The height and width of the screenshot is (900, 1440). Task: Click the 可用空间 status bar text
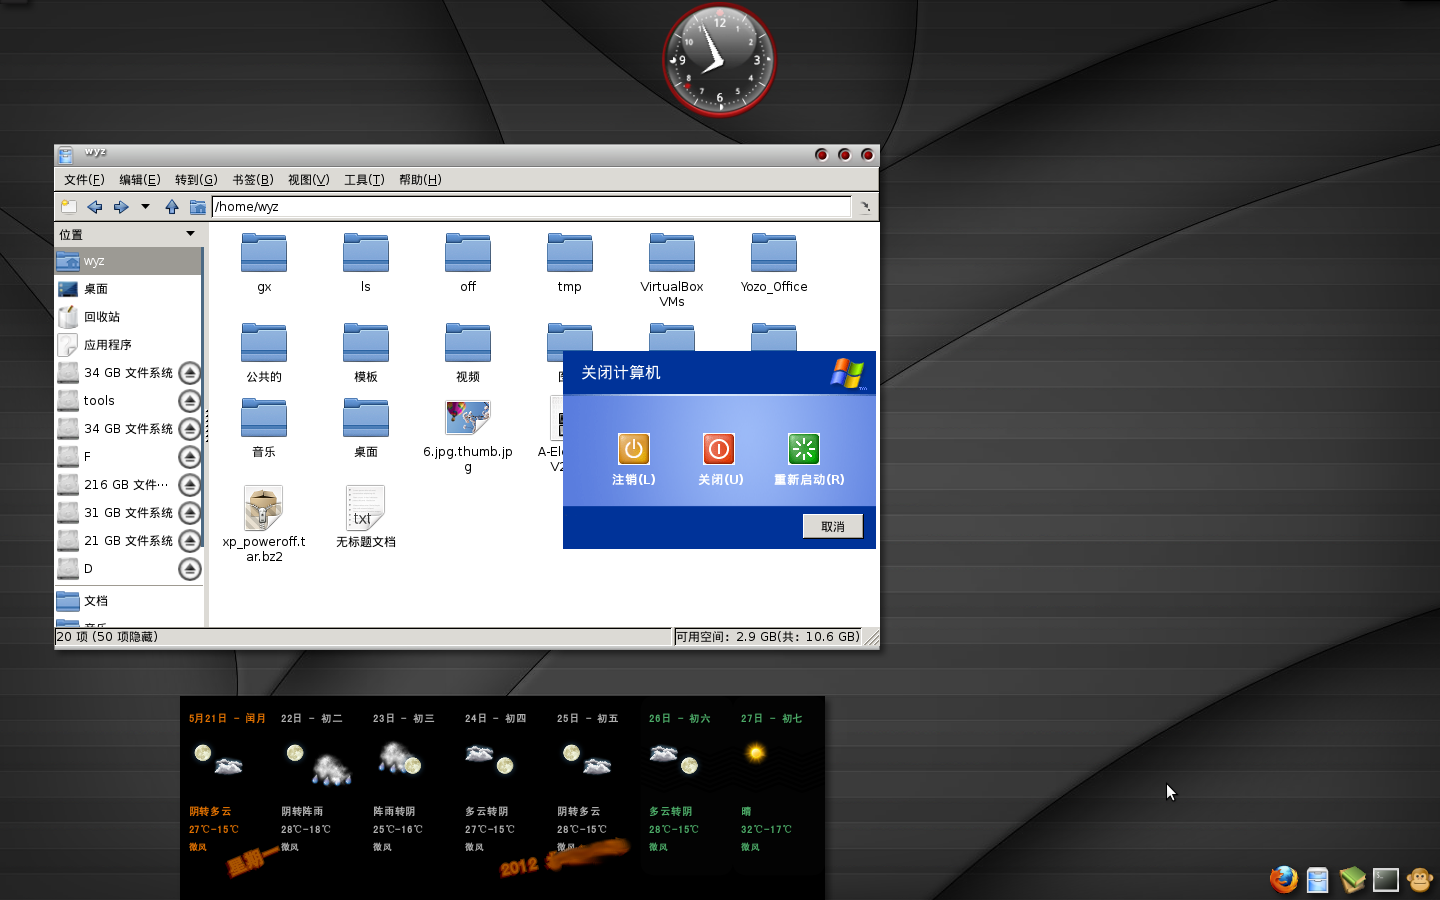(x=768, y=637)
